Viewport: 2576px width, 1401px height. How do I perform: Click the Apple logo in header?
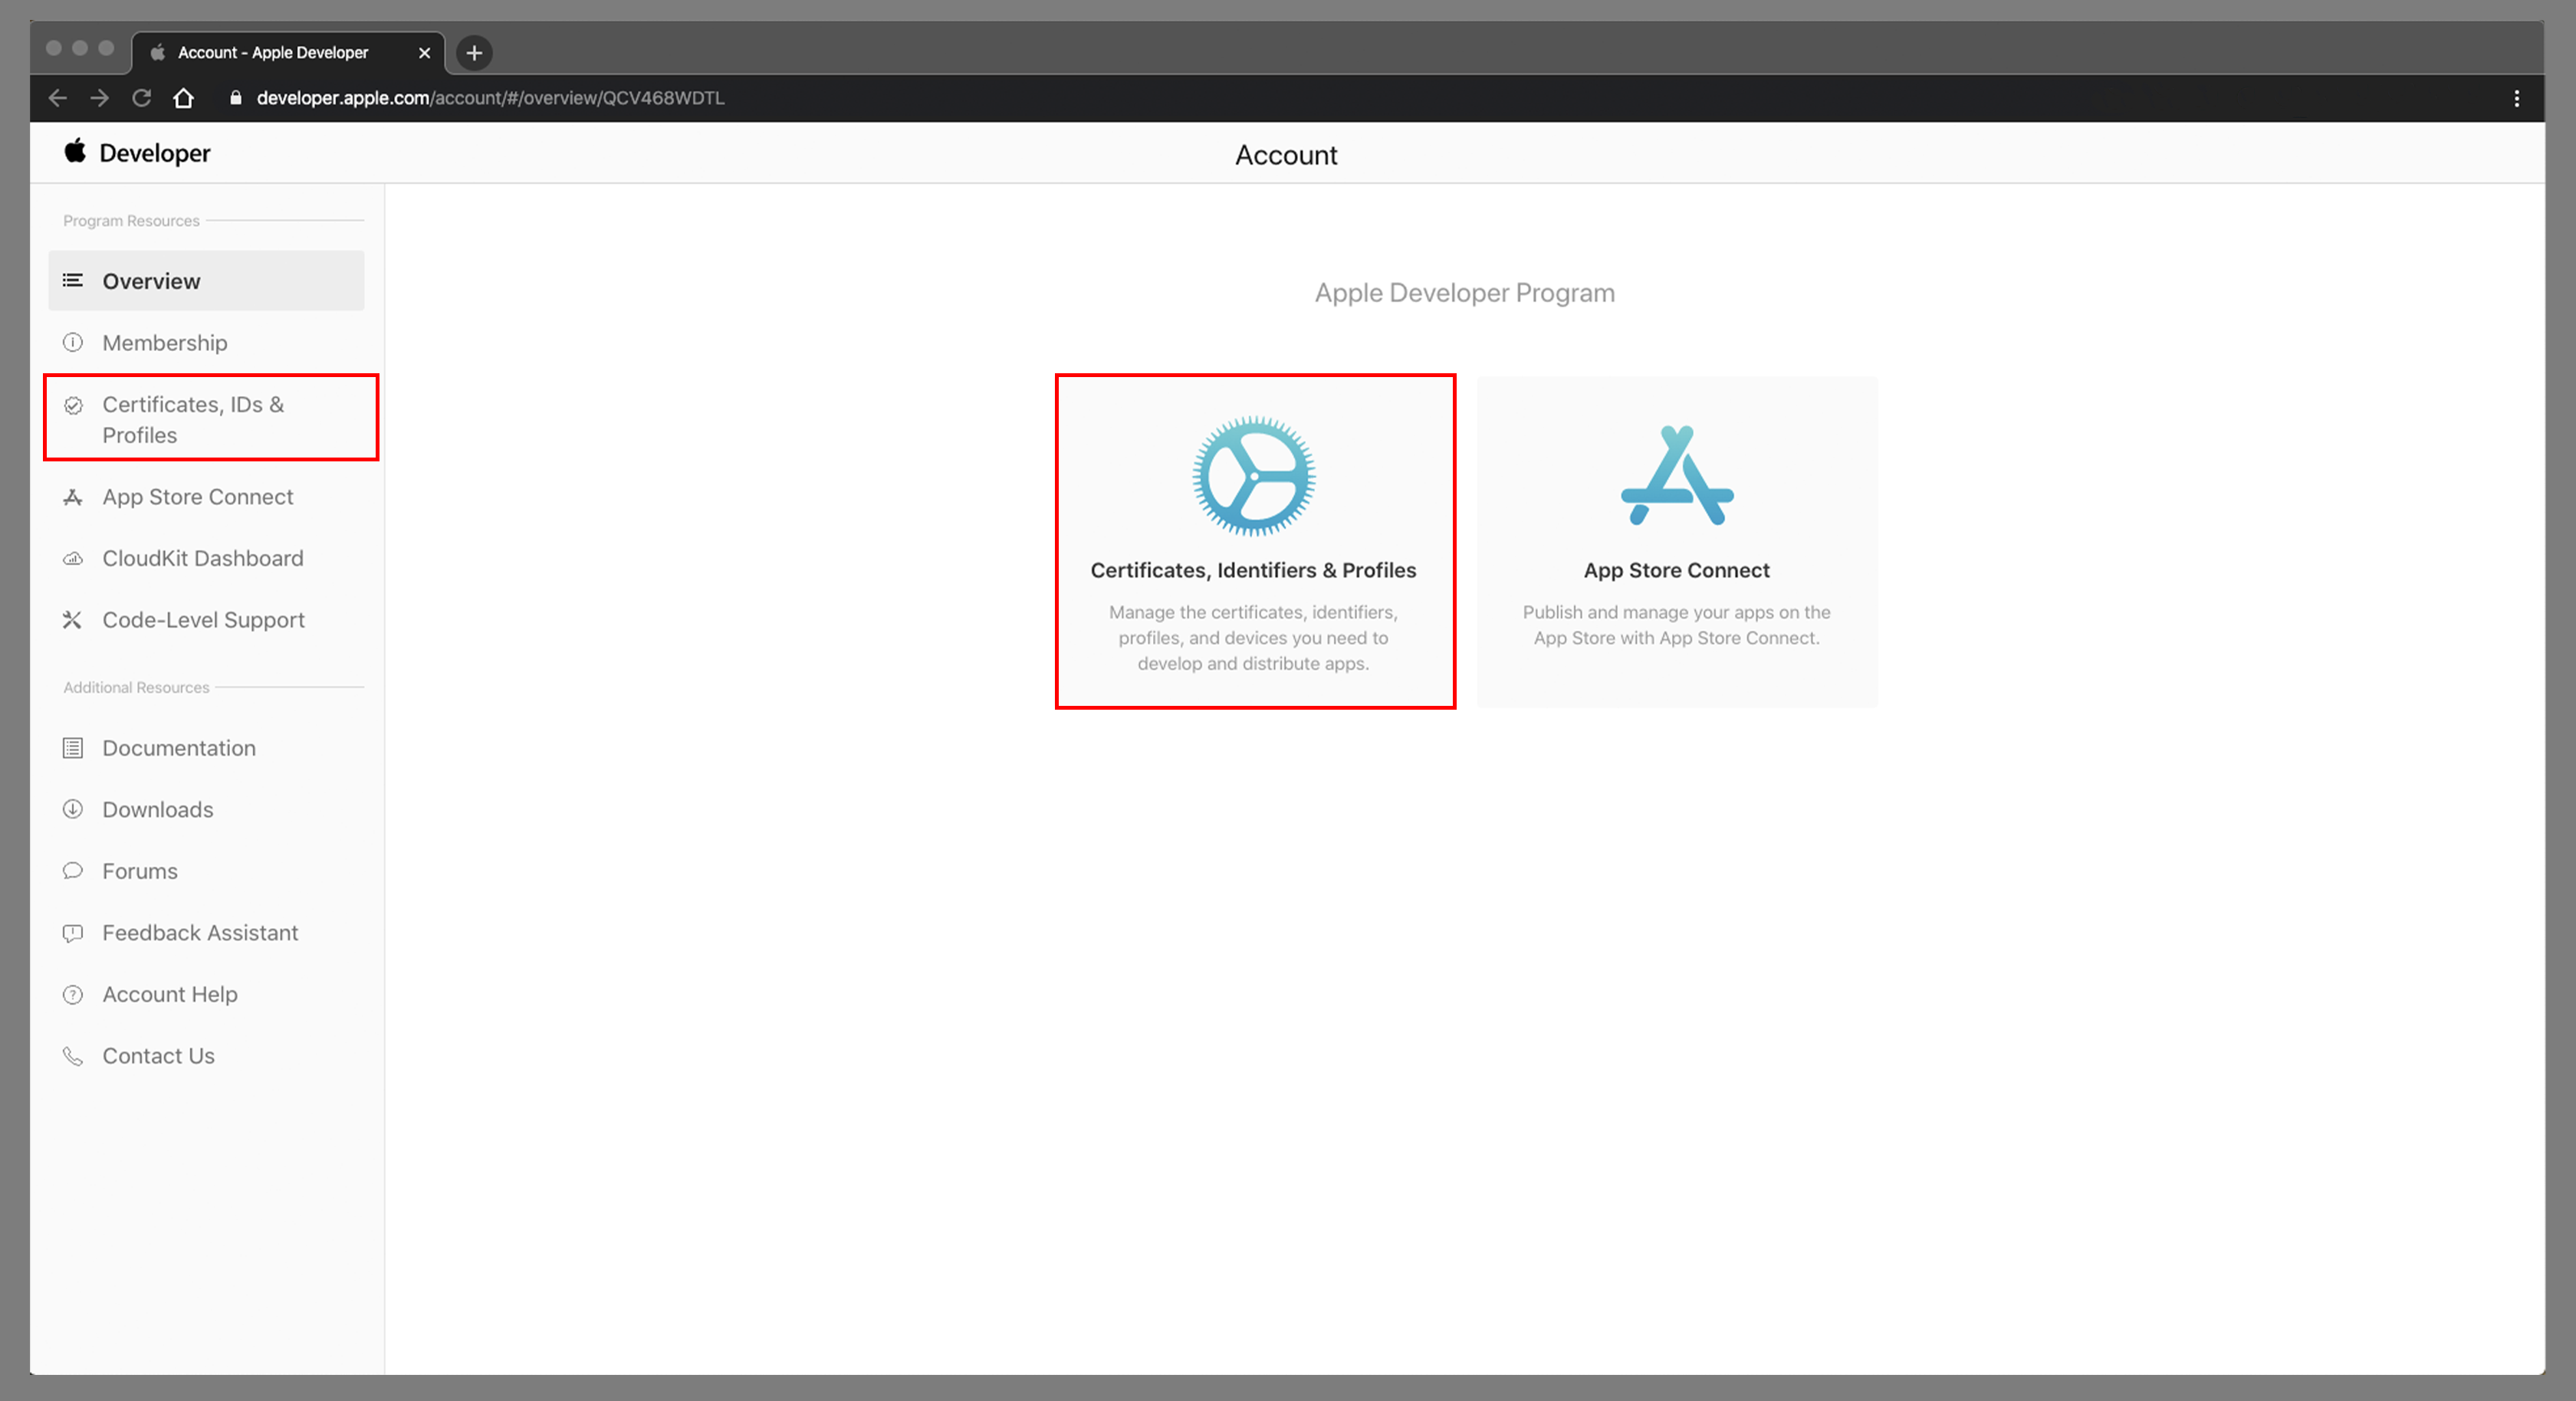coord(75,151)
